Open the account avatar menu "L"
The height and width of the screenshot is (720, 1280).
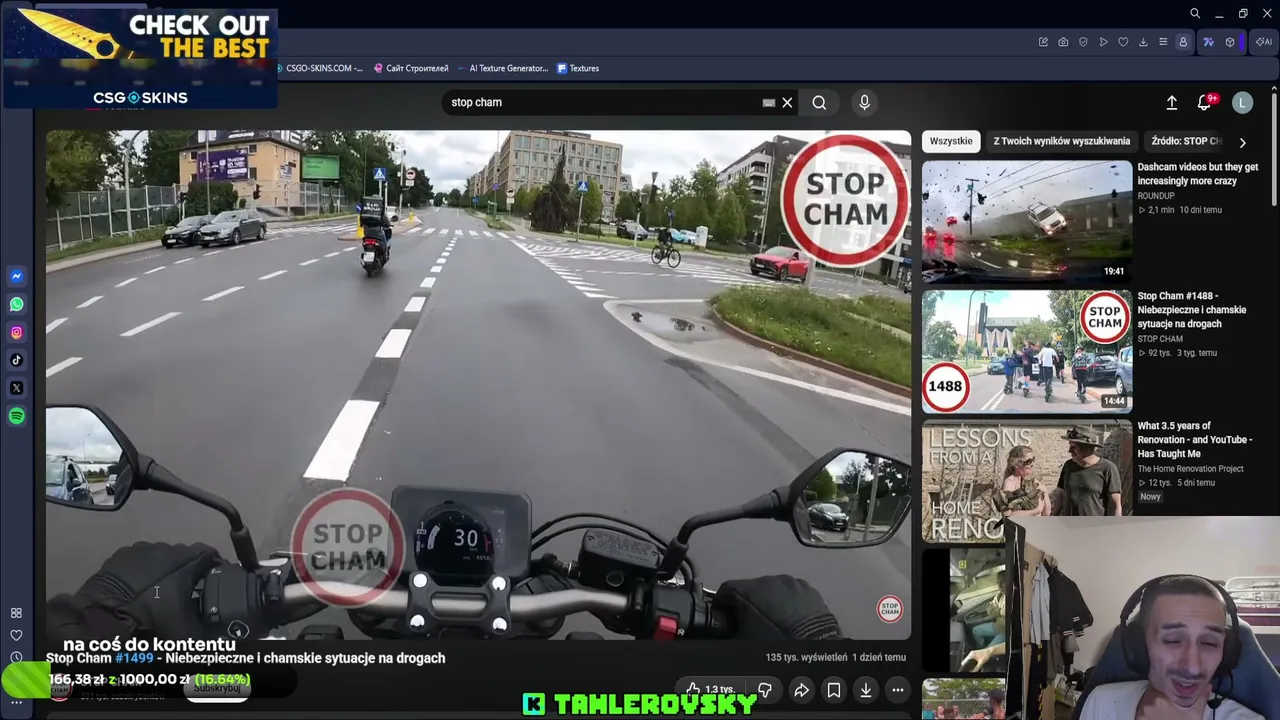pos(1242,102)
